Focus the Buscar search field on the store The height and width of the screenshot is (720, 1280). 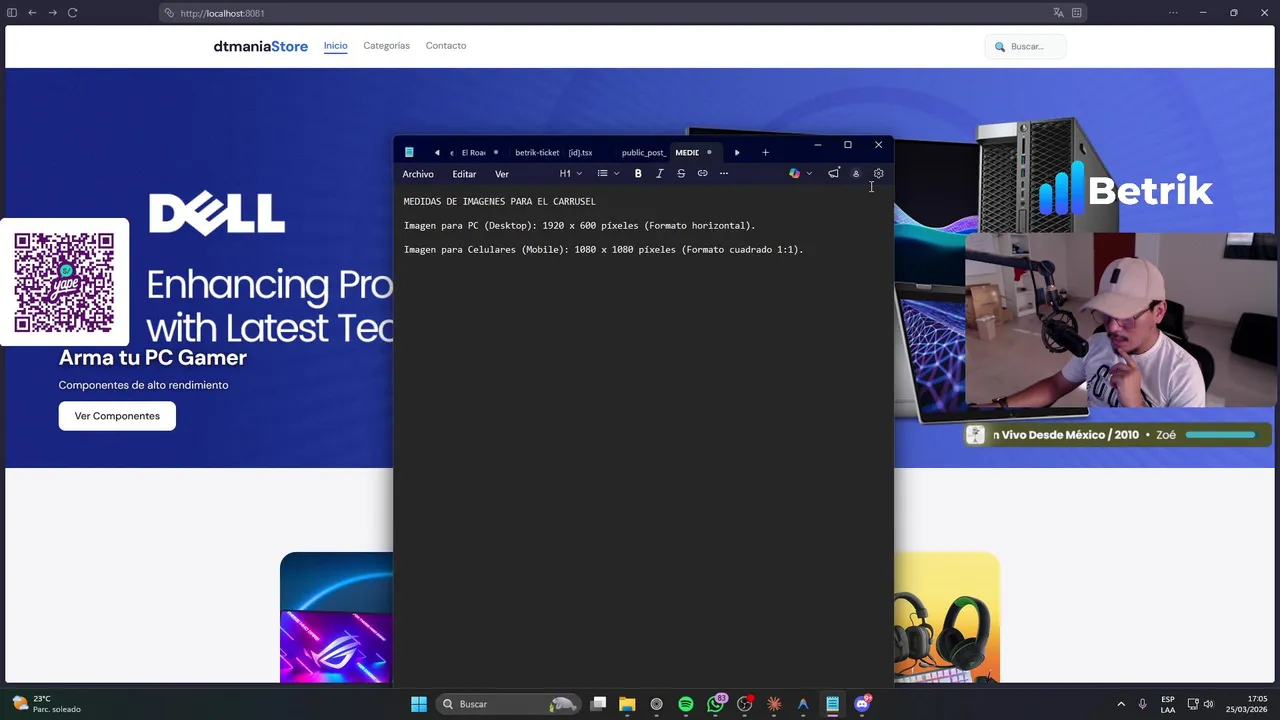tap(1026, 46)
